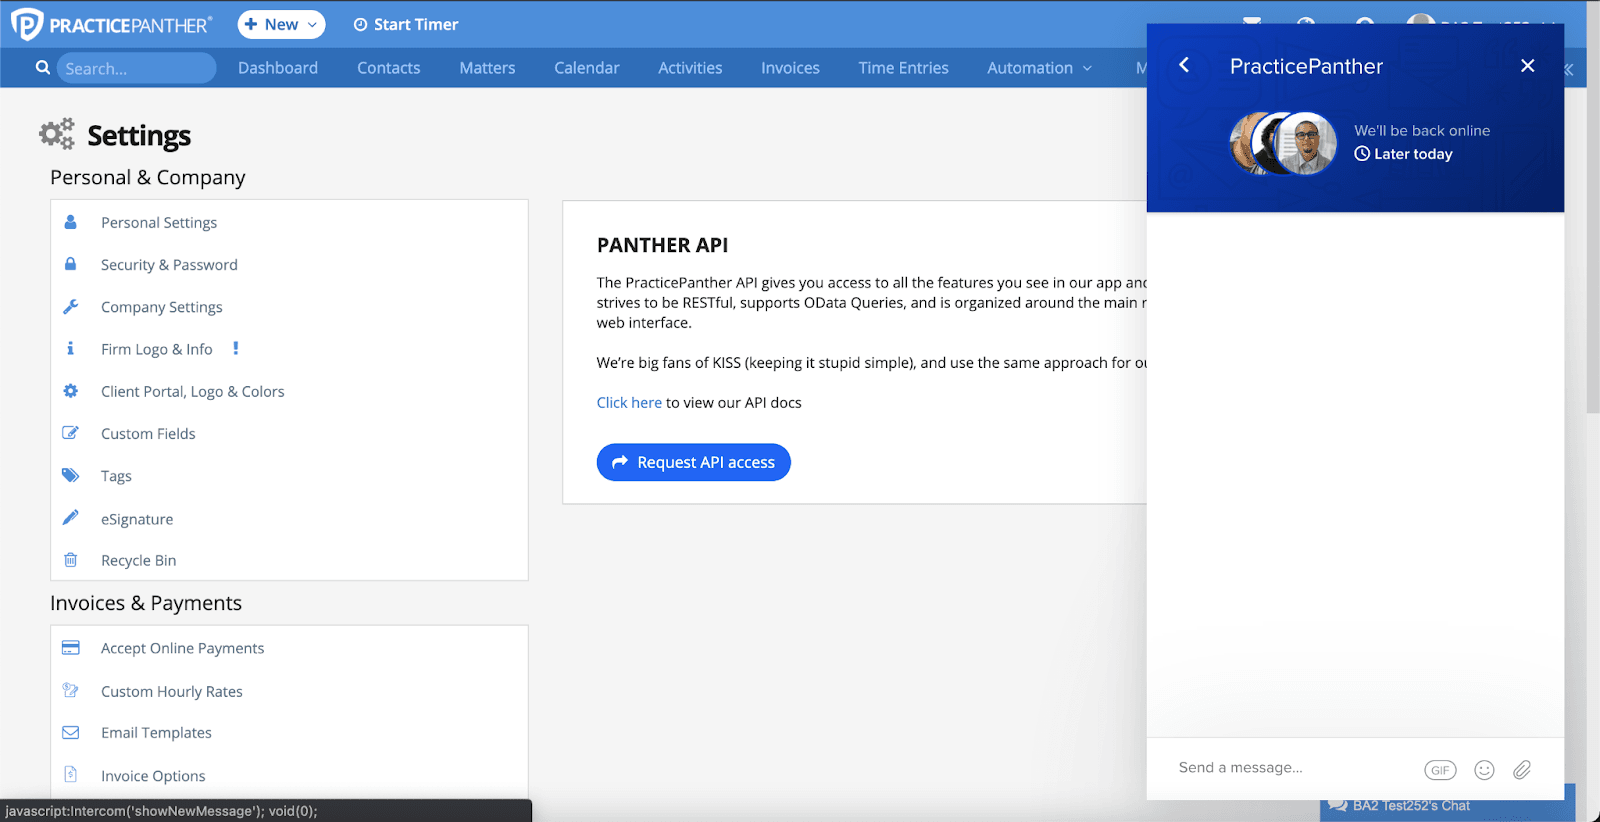
Task: Click the Recycle Bin trash icon
Action: pyautogui.click(x=70, y=560)
